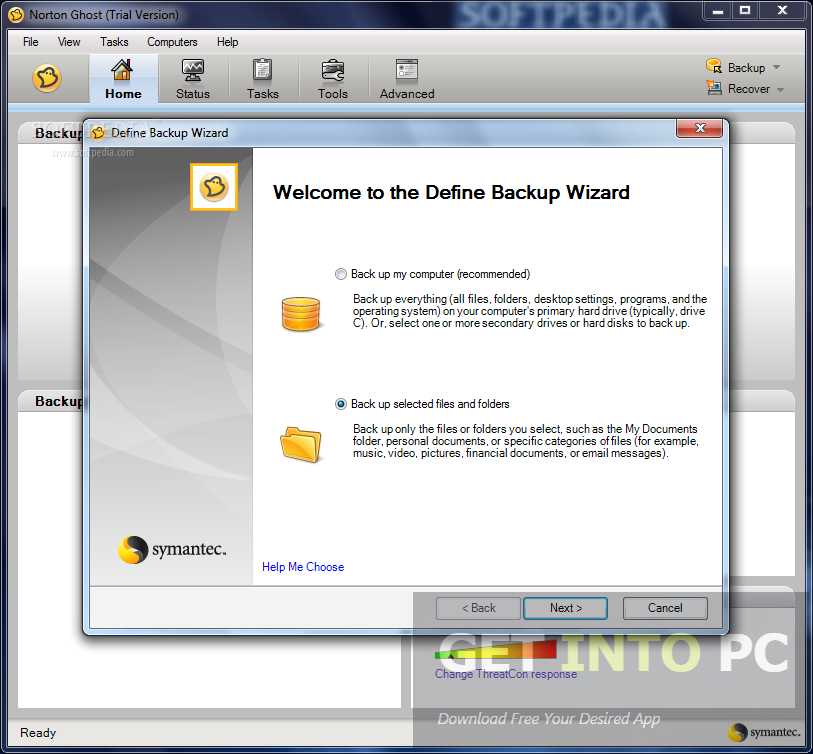
Task: Open the View menu
Action: [x=69, y=42]
